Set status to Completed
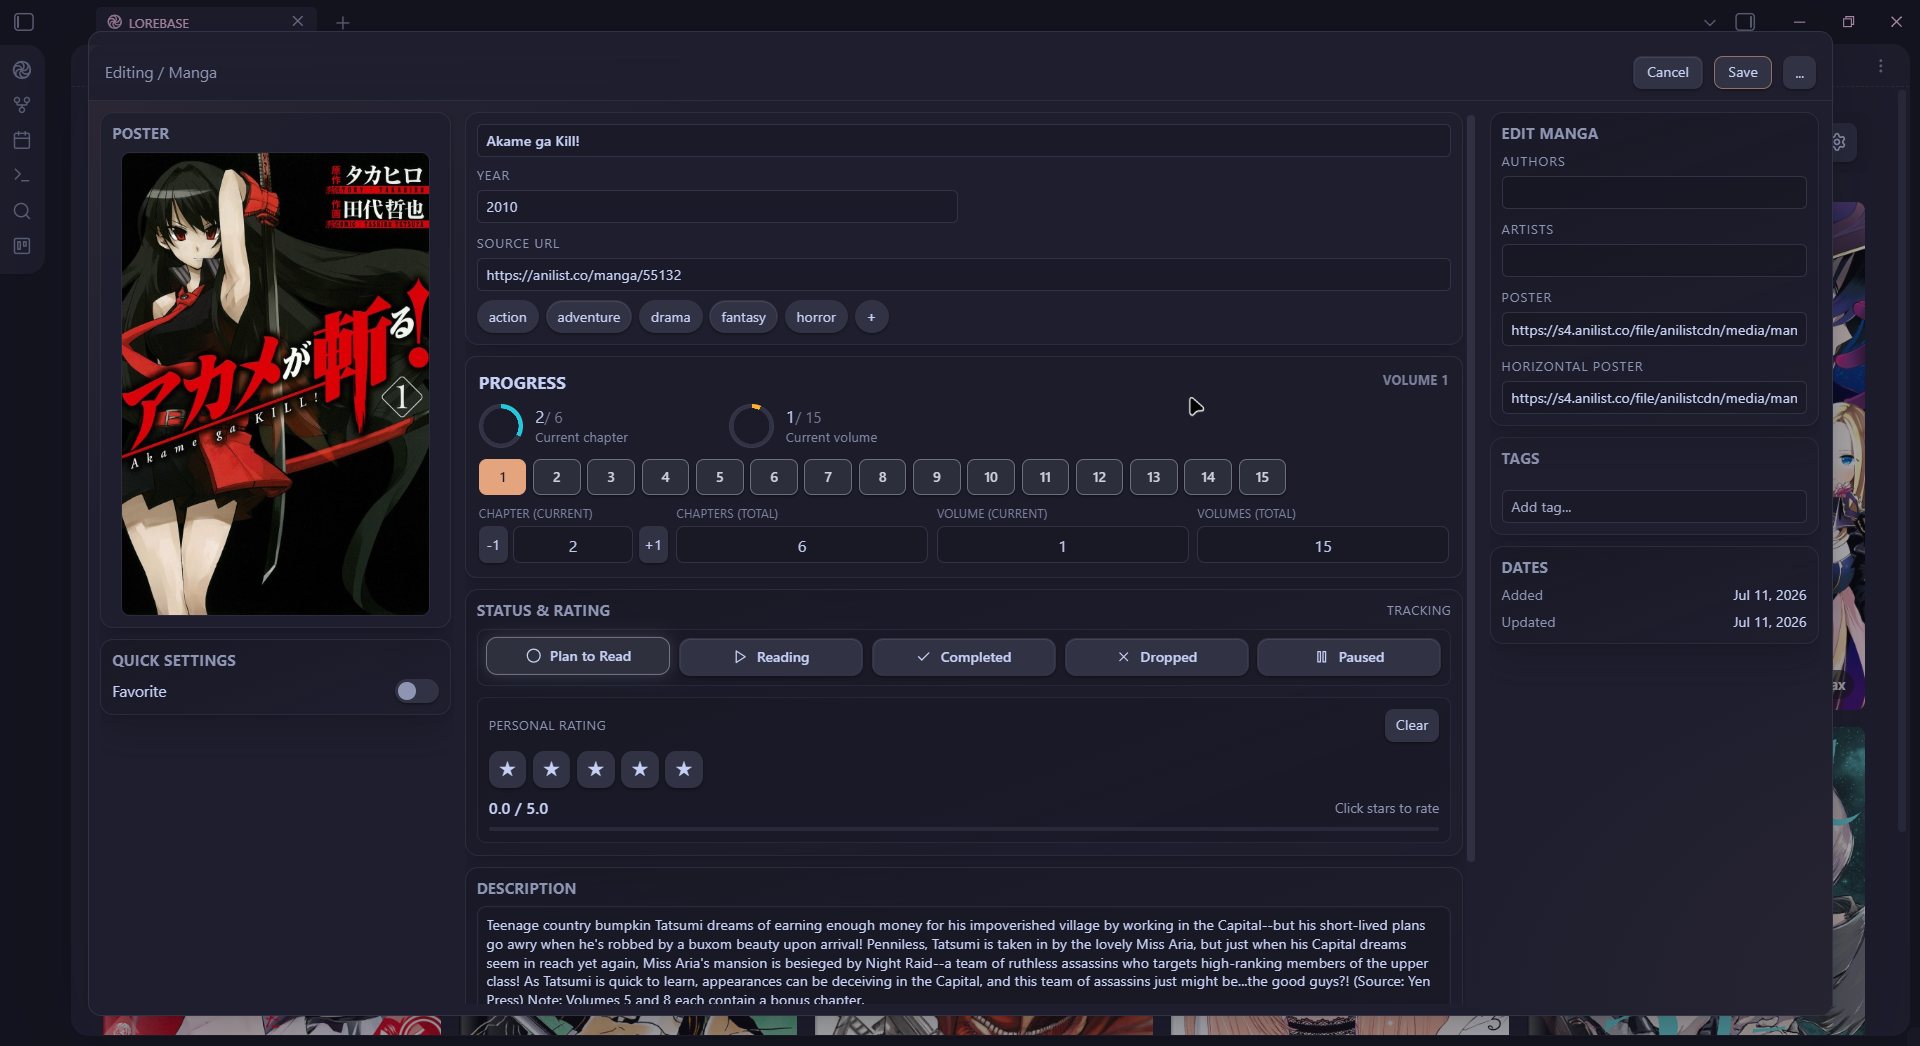This screenshot has width=1920, height=1046. click(x=964, y=657)
